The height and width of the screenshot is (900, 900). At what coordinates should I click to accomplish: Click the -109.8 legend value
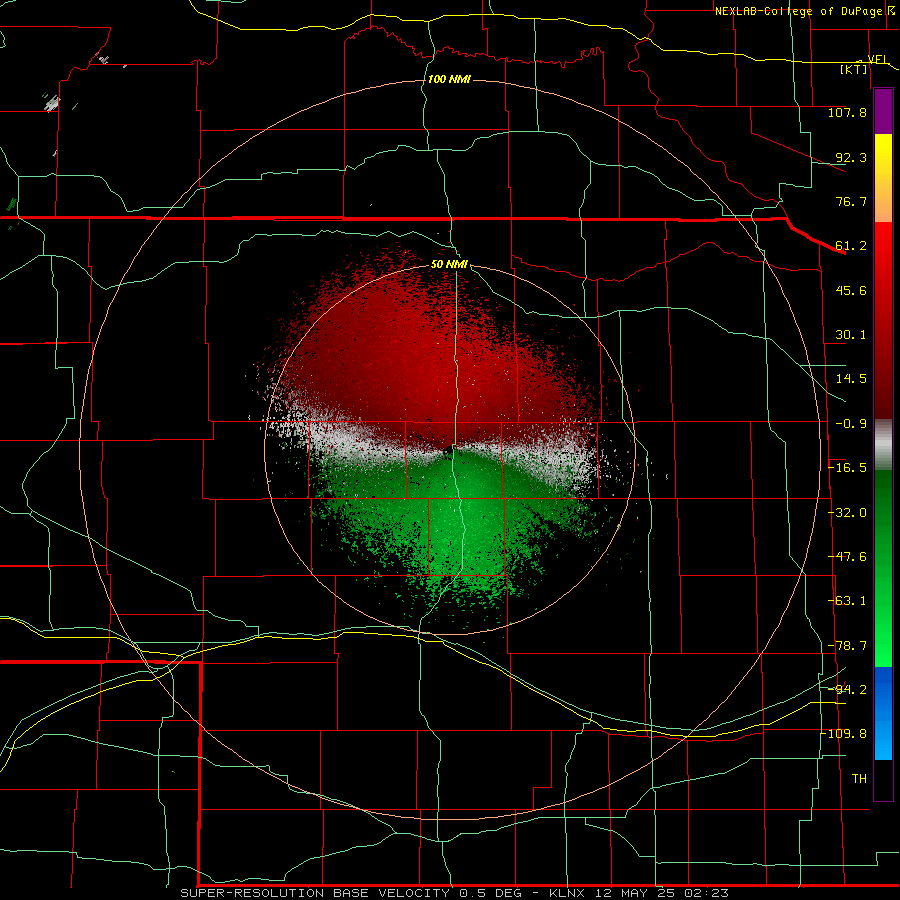844,734
